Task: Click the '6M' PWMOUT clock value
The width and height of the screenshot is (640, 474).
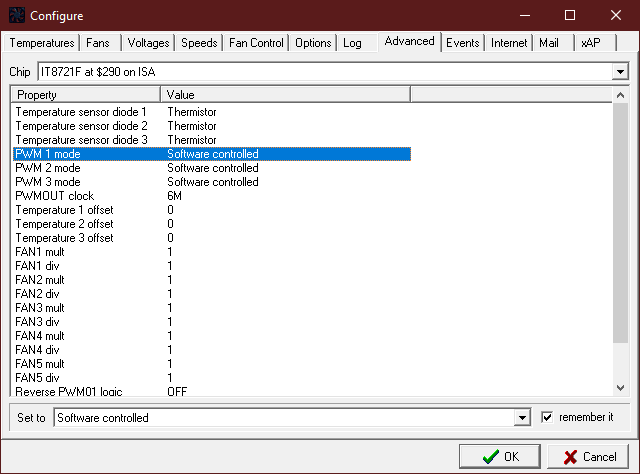Action: [x=174, y=196]
